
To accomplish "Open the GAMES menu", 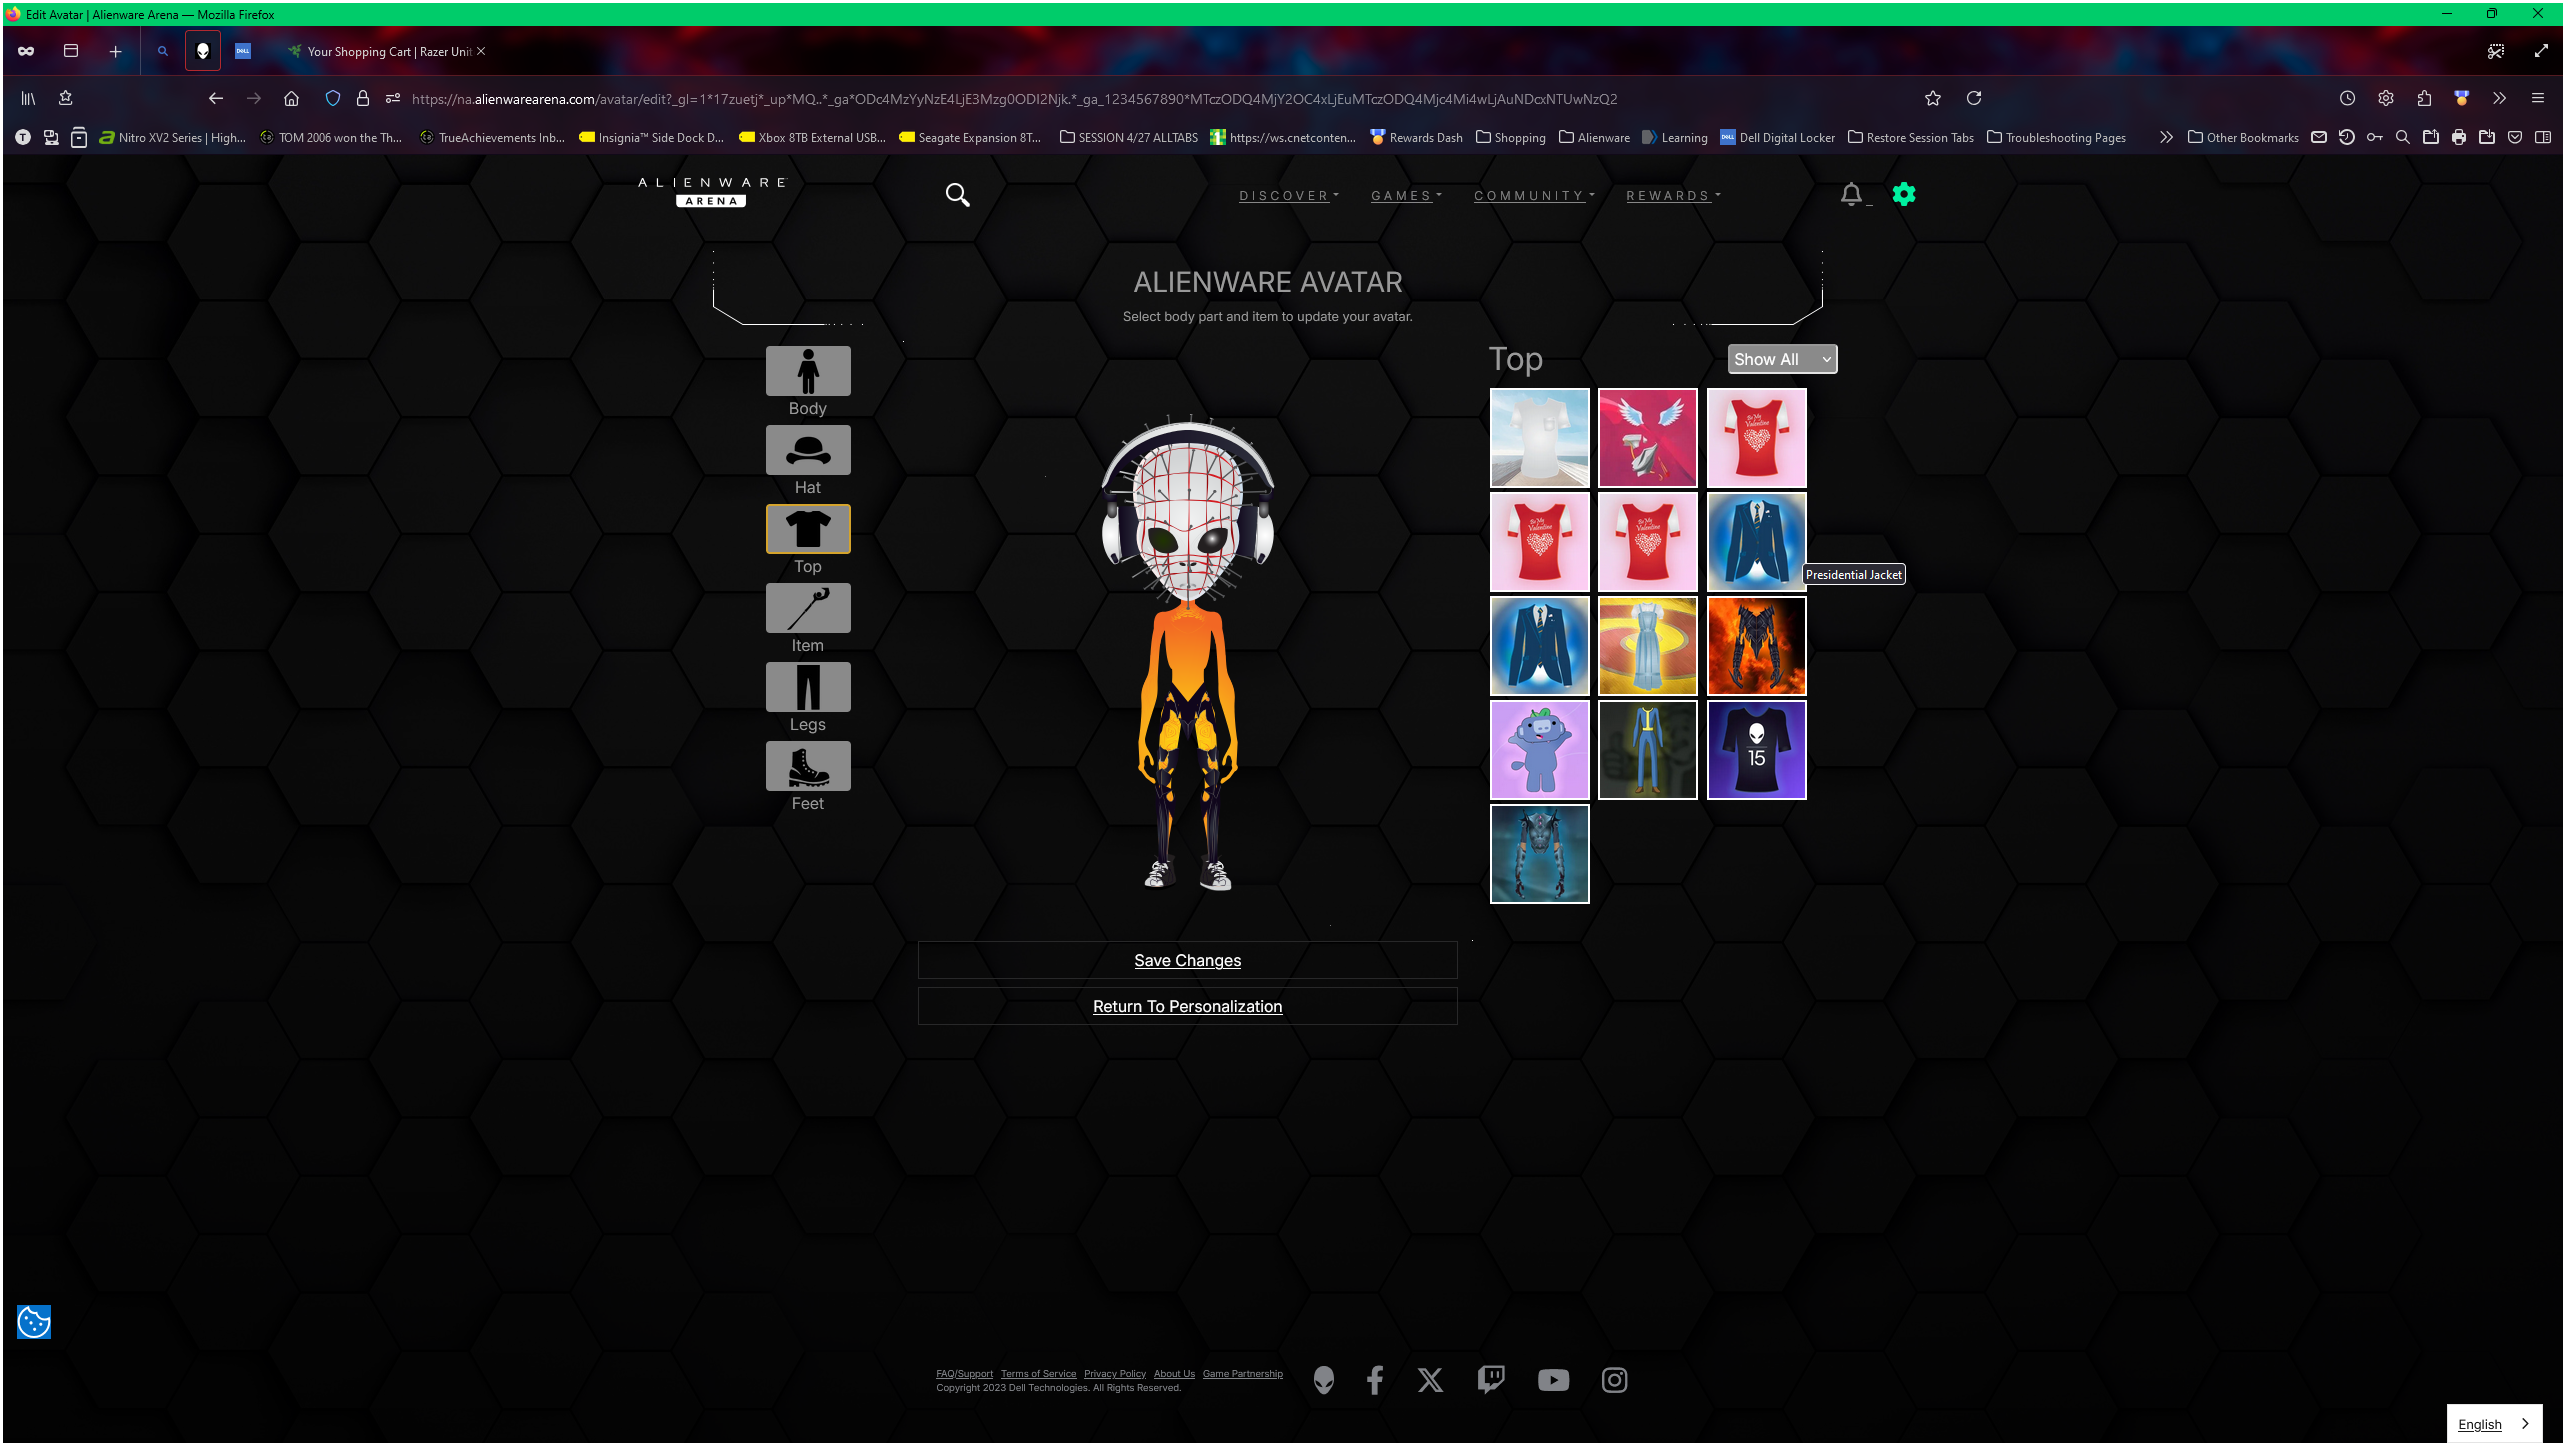I will click(1405, 196).
